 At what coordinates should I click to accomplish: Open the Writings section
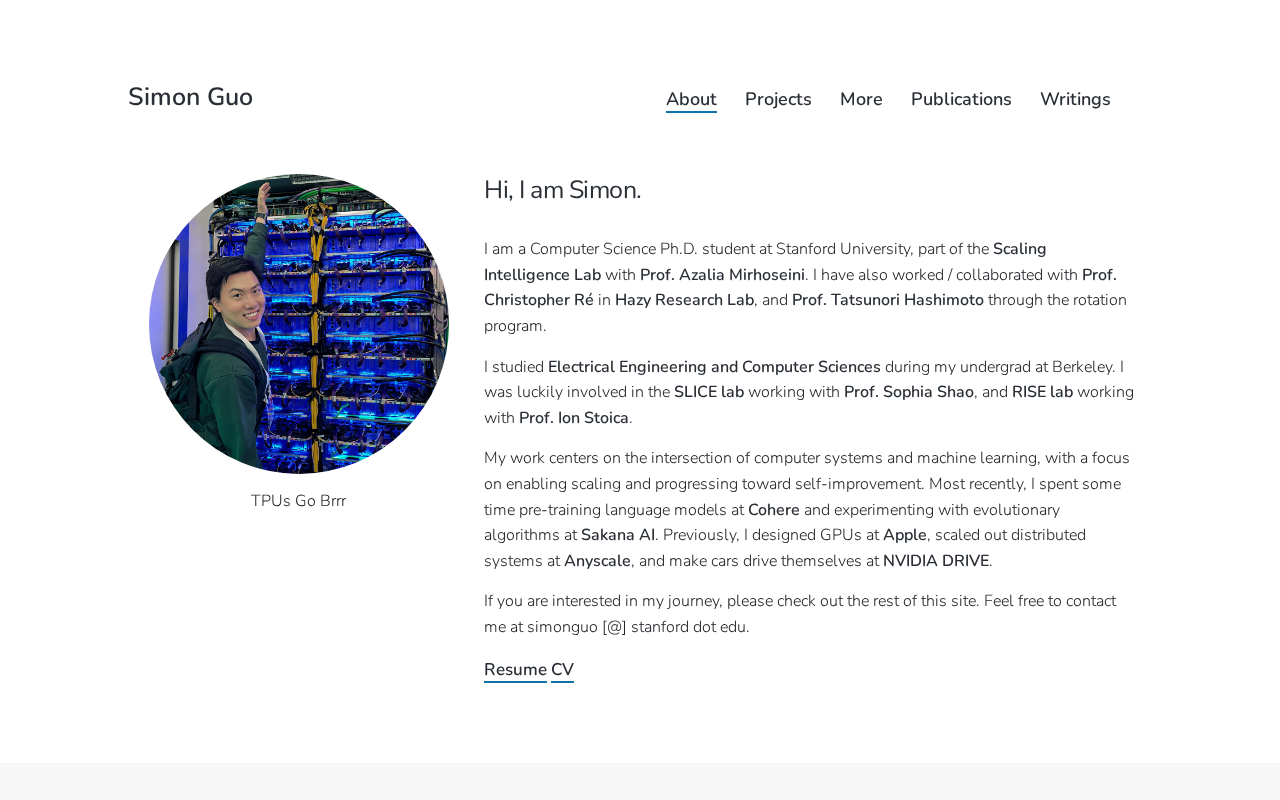coord(1075,100)
